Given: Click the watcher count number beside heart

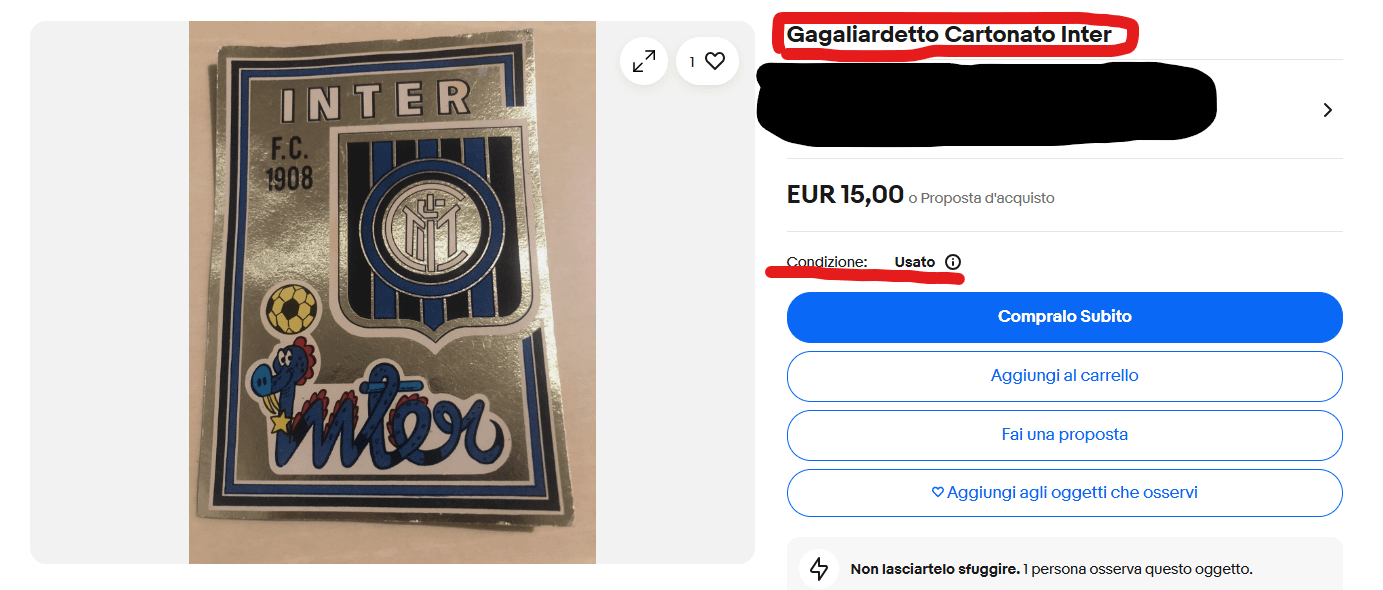Looking at the screenshot, I should 691,62.
